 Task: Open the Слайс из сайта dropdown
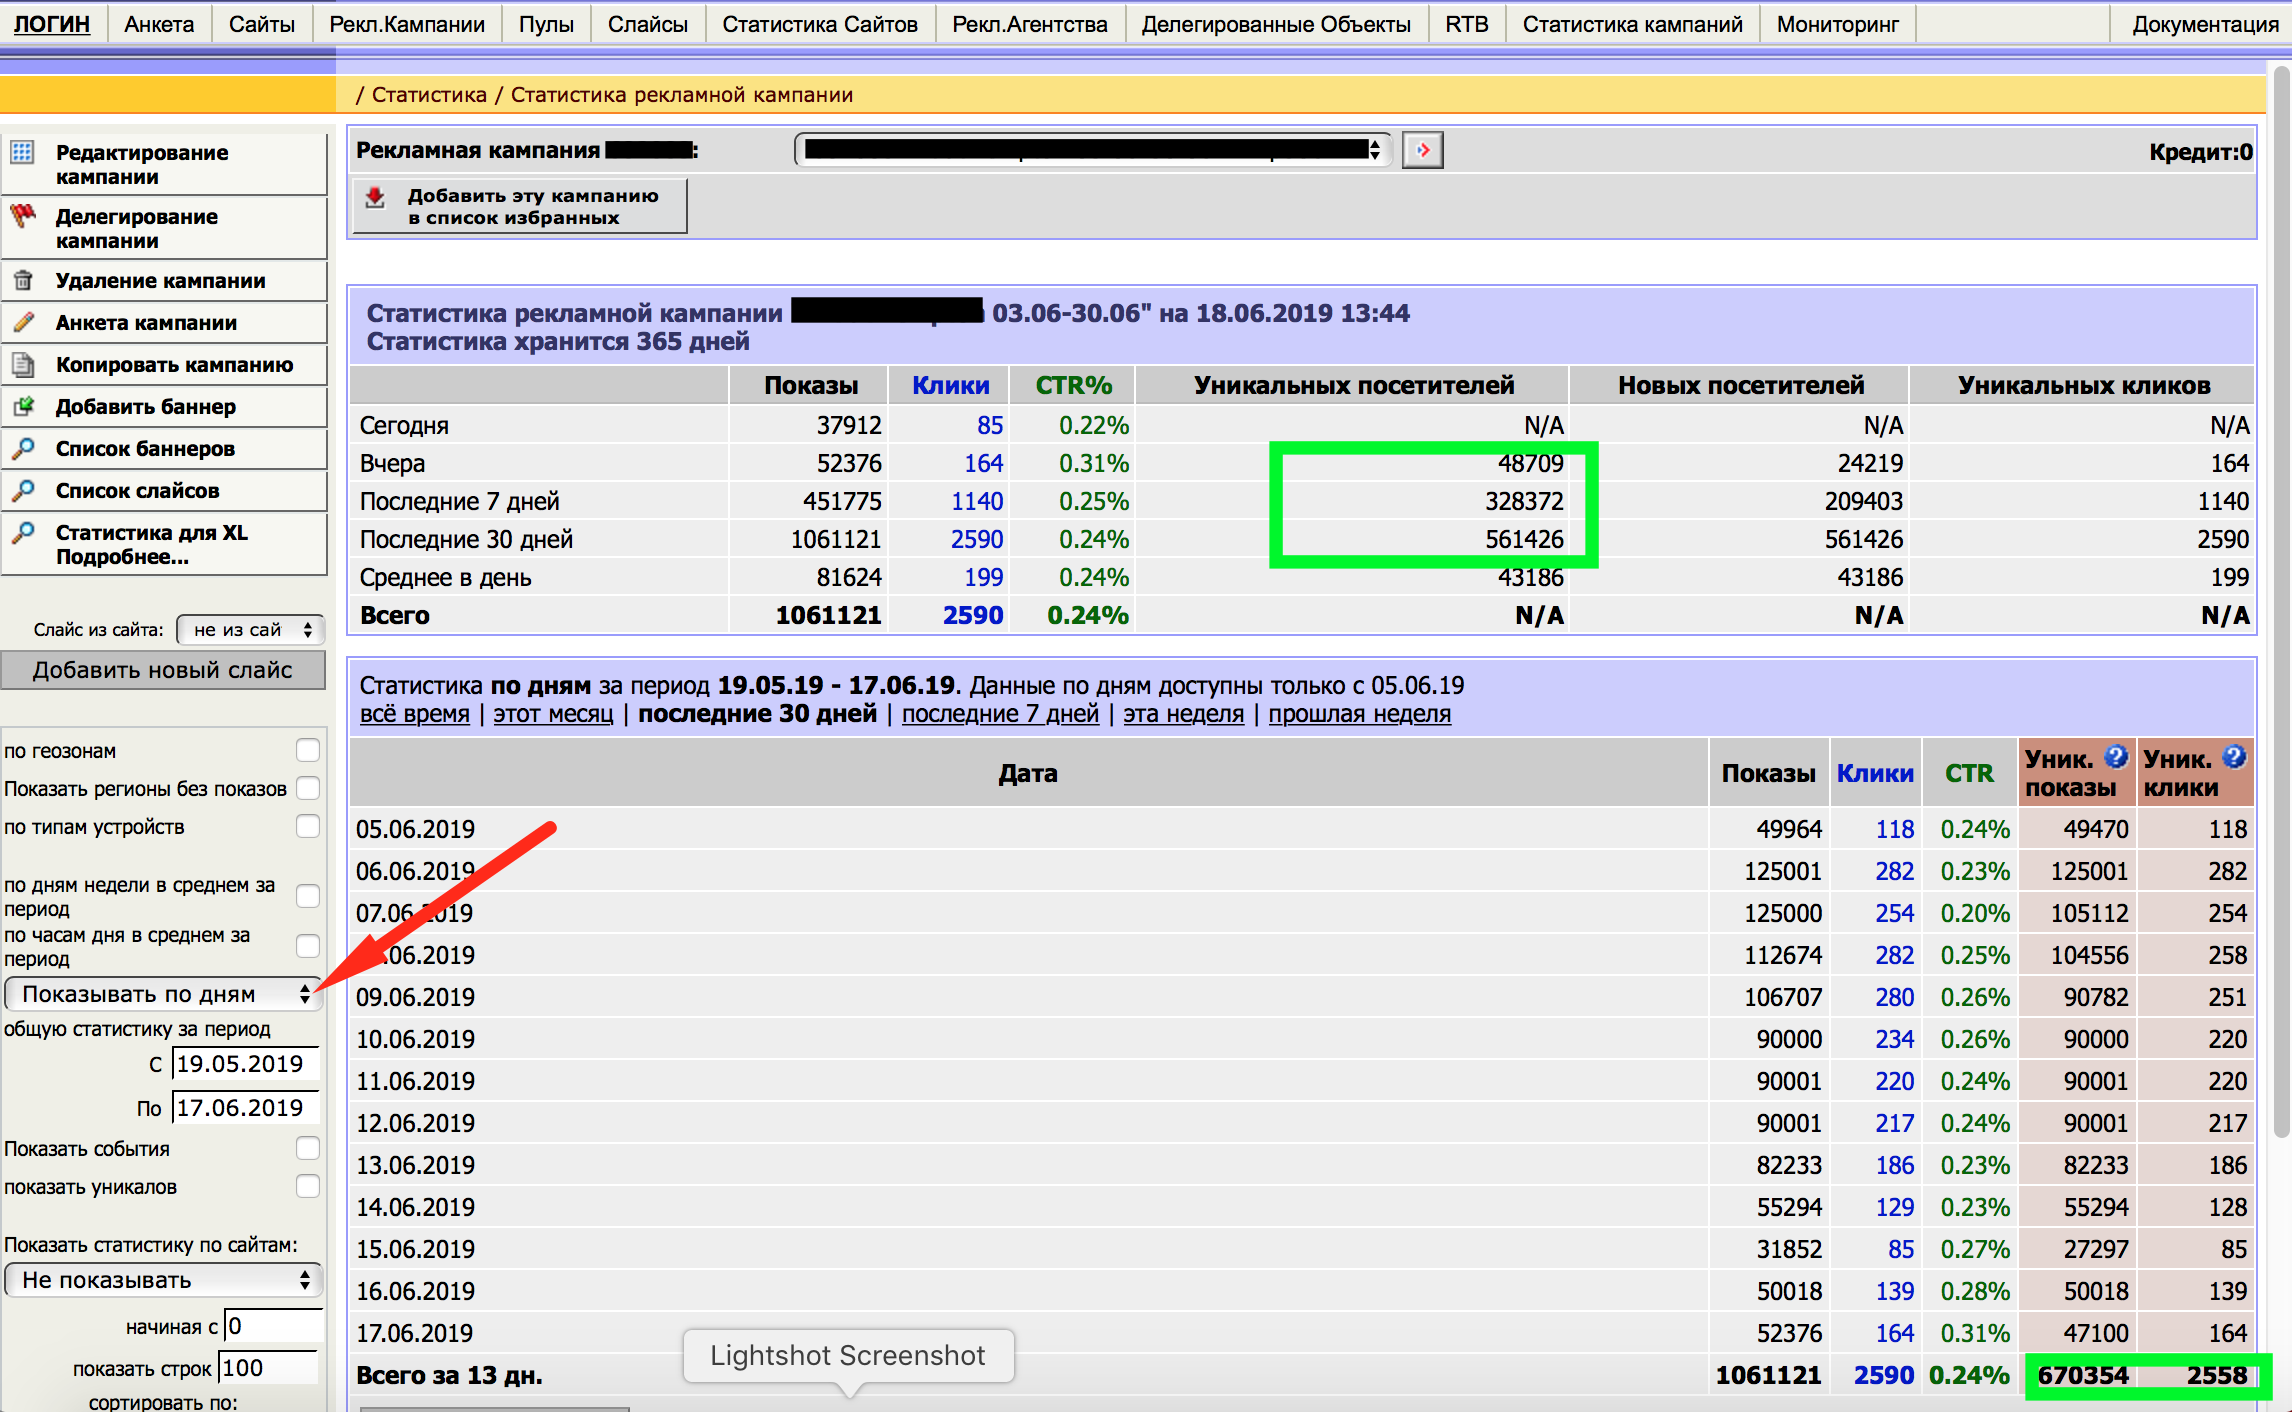pos(250,630)
